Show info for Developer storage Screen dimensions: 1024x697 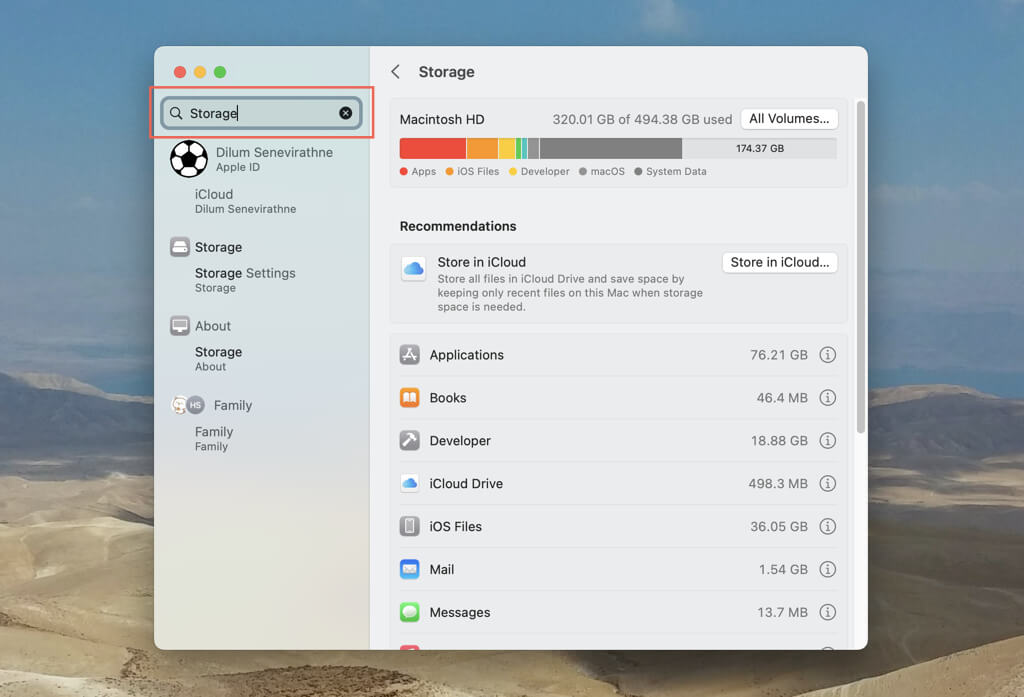pos(827,440)
